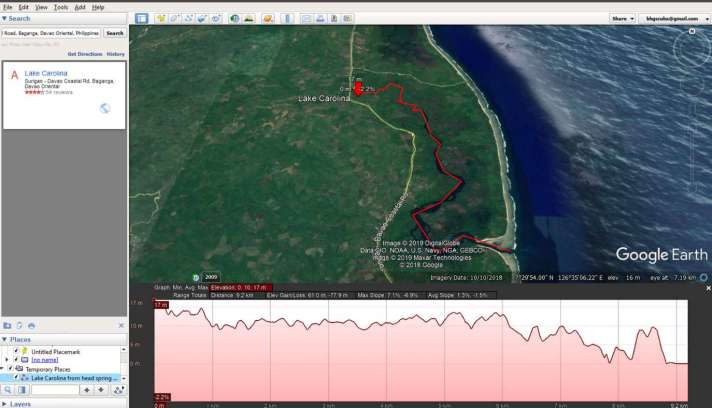Viewport: 712px width, 408px height.
Task: Click the search address input field
Action: click(51, 33)
